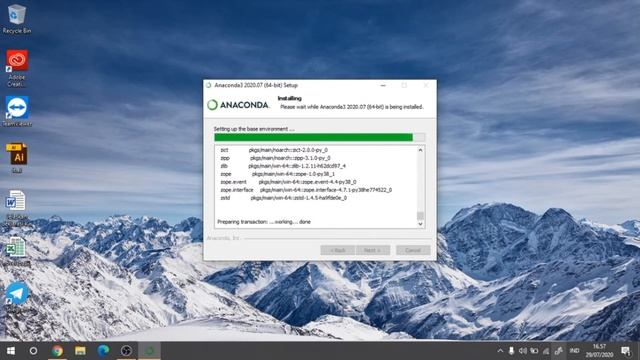Select the zope.interface package log line

(306, 190)
